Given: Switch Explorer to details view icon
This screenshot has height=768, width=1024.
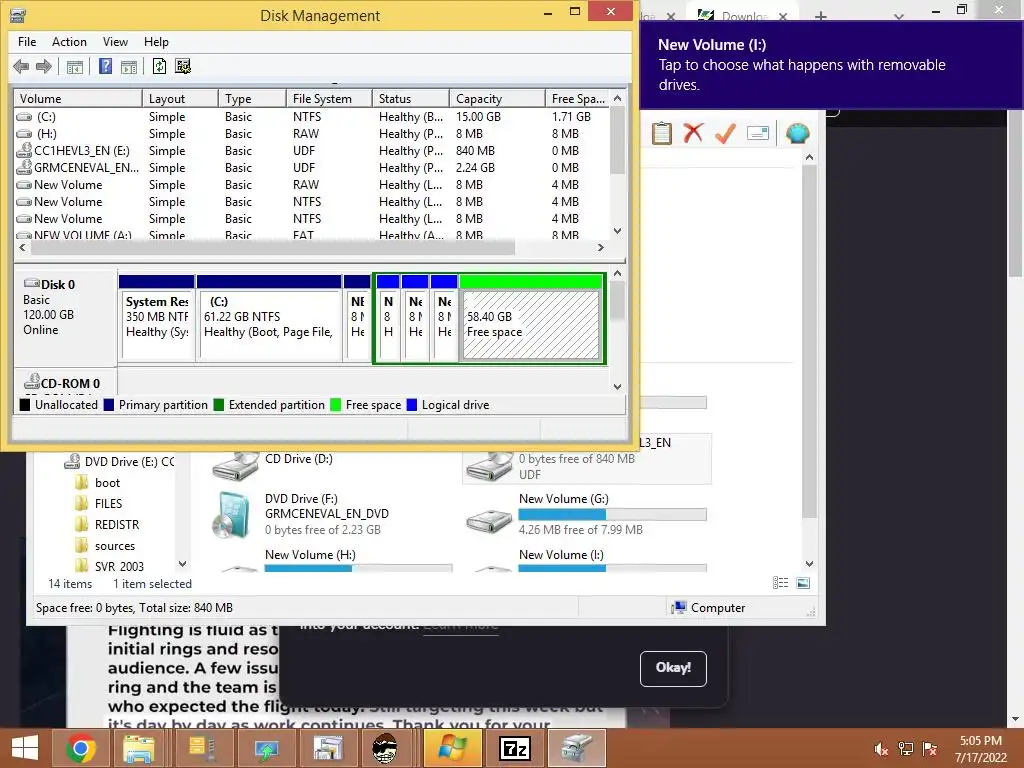Looking at the screenshot, I should point(780,583).
